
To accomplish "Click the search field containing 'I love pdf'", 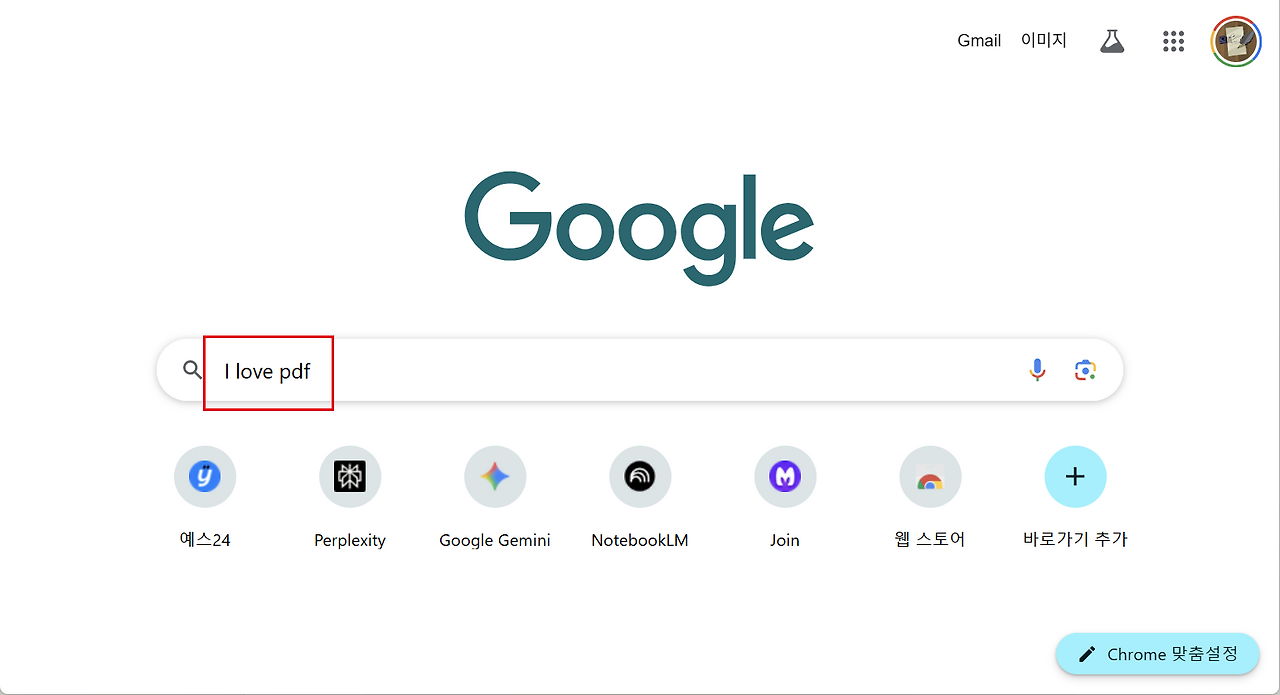I will pyautogui.click(x=640, y=370).
